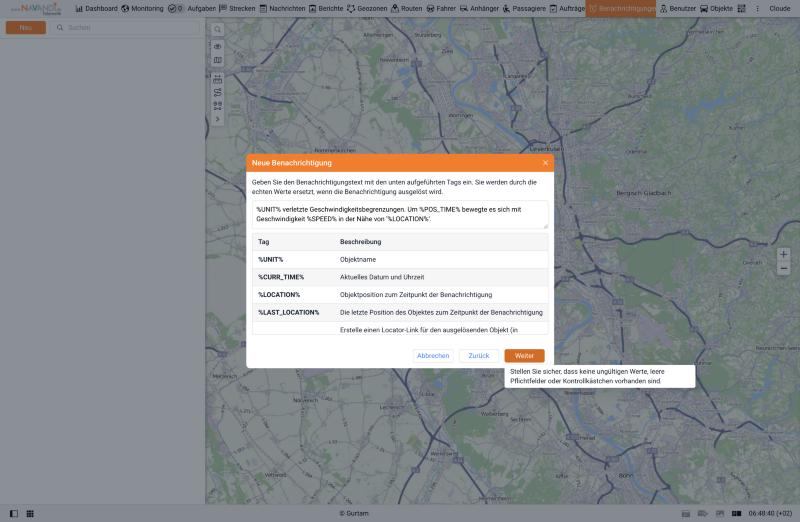Click the Weiter button

click(x=524, y=356)
